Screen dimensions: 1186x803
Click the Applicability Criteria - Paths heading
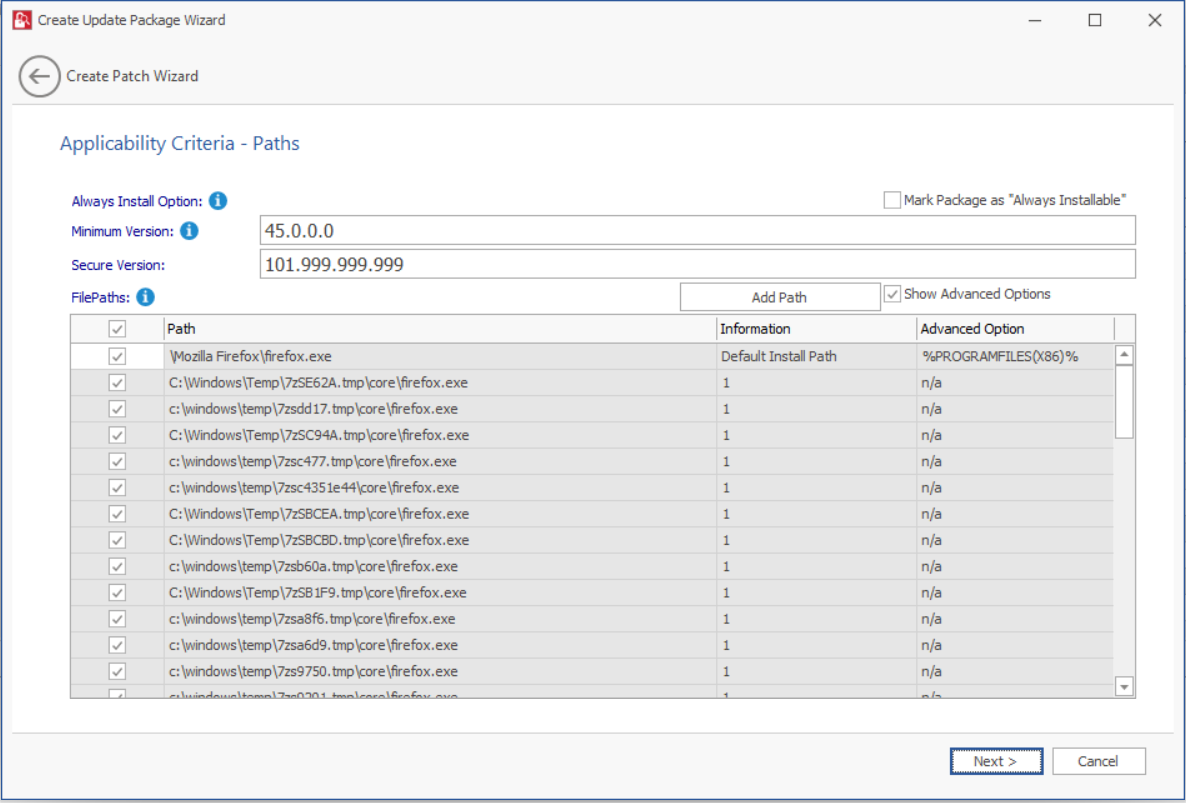click(x=180, y=144)
